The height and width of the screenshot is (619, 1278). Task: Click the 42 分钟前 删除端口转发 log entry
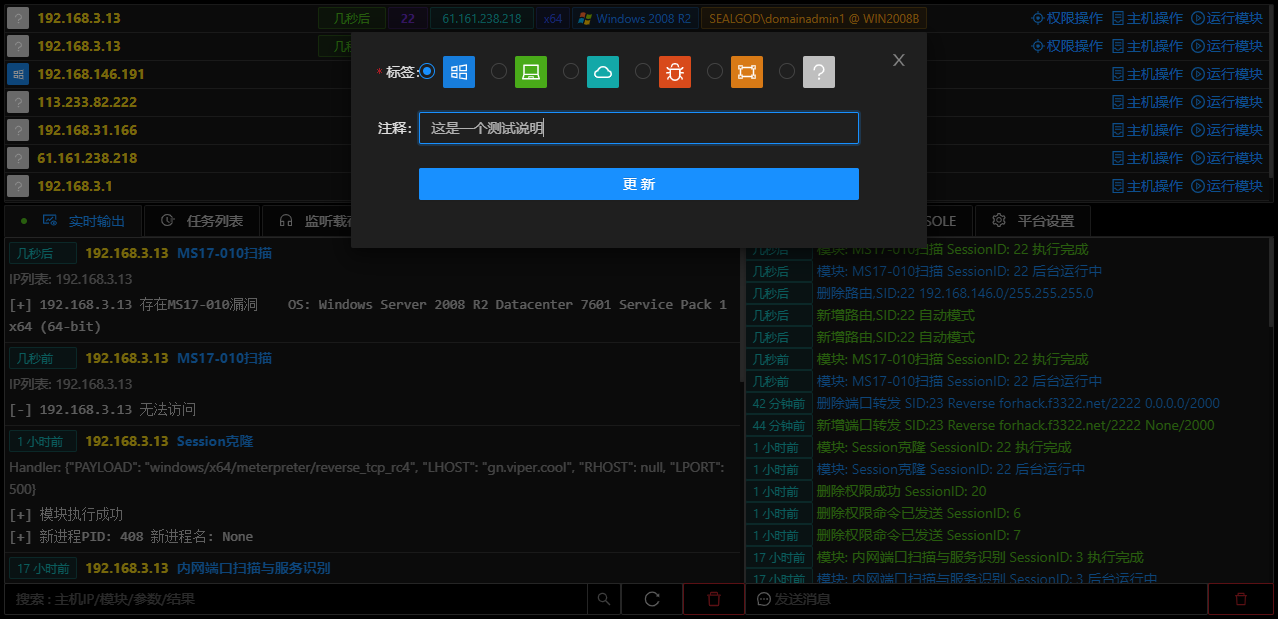coord(1018,403)
